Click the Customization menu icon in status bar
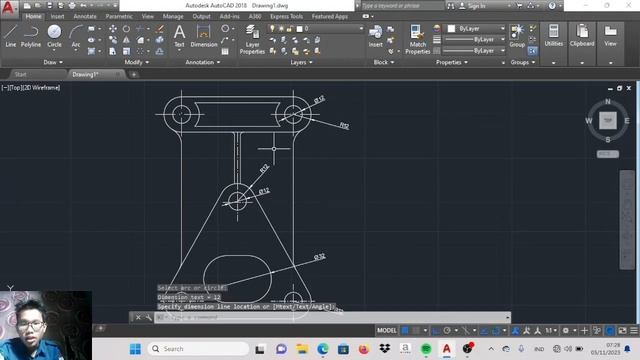 point(634,330)
